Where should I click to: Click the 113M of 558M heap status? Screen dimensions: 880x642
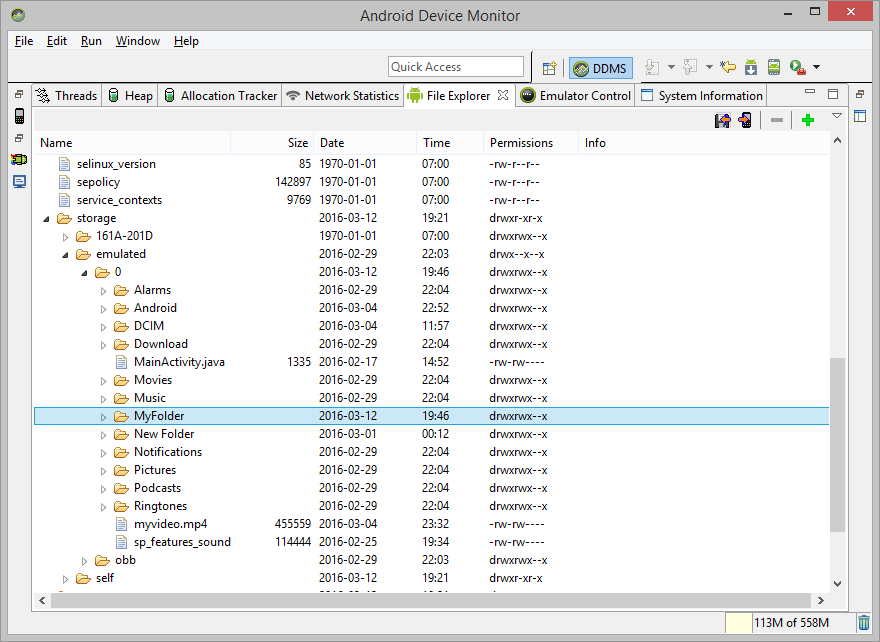point(791,623)
